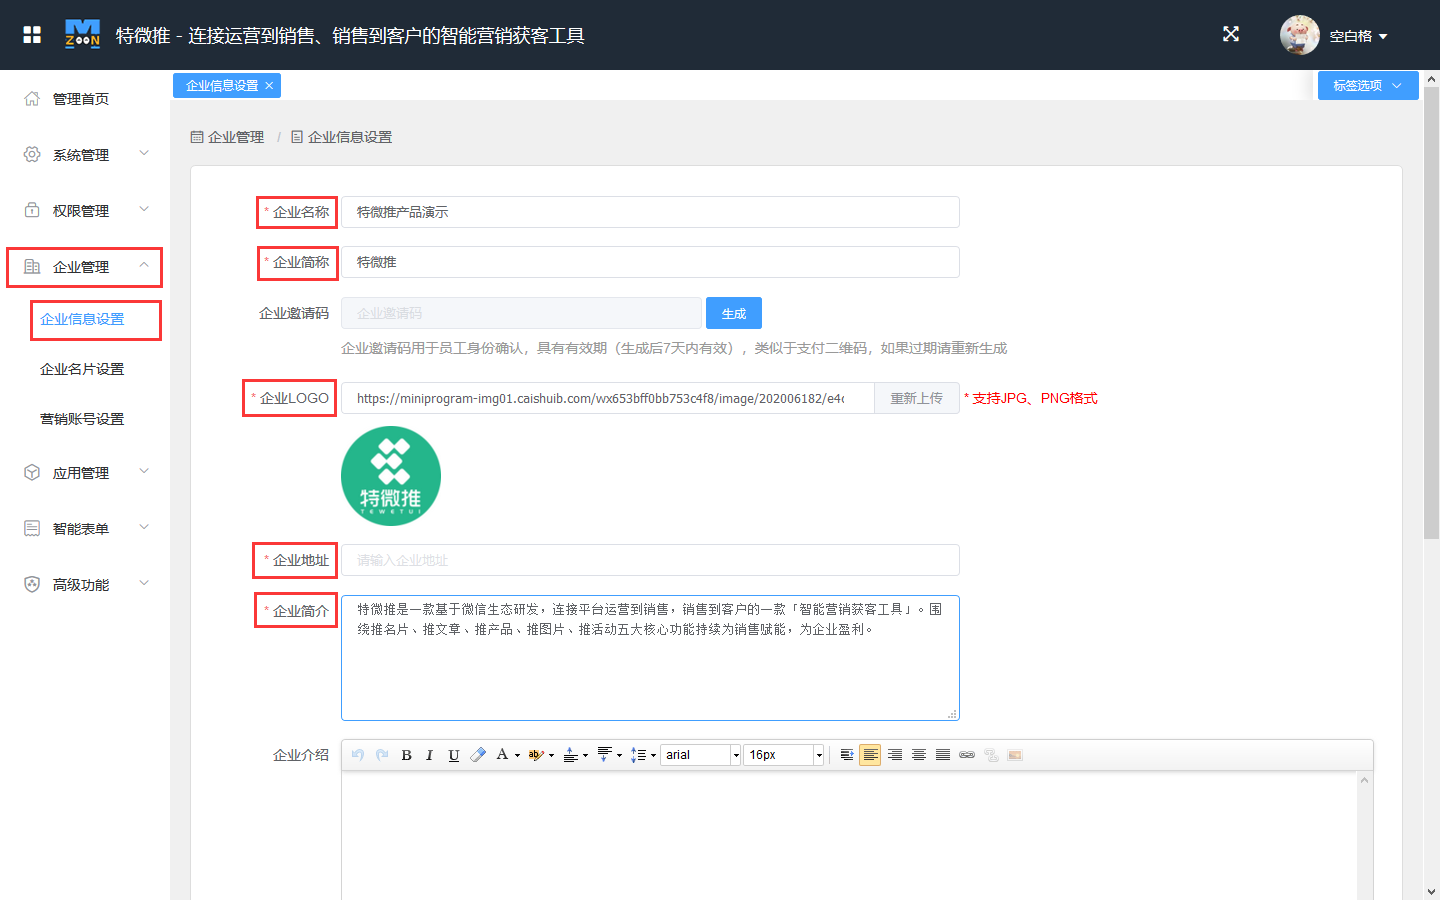Click the 管理首页 home icon
Screen dimensions: 1440x900
click(x=32, y=99)
